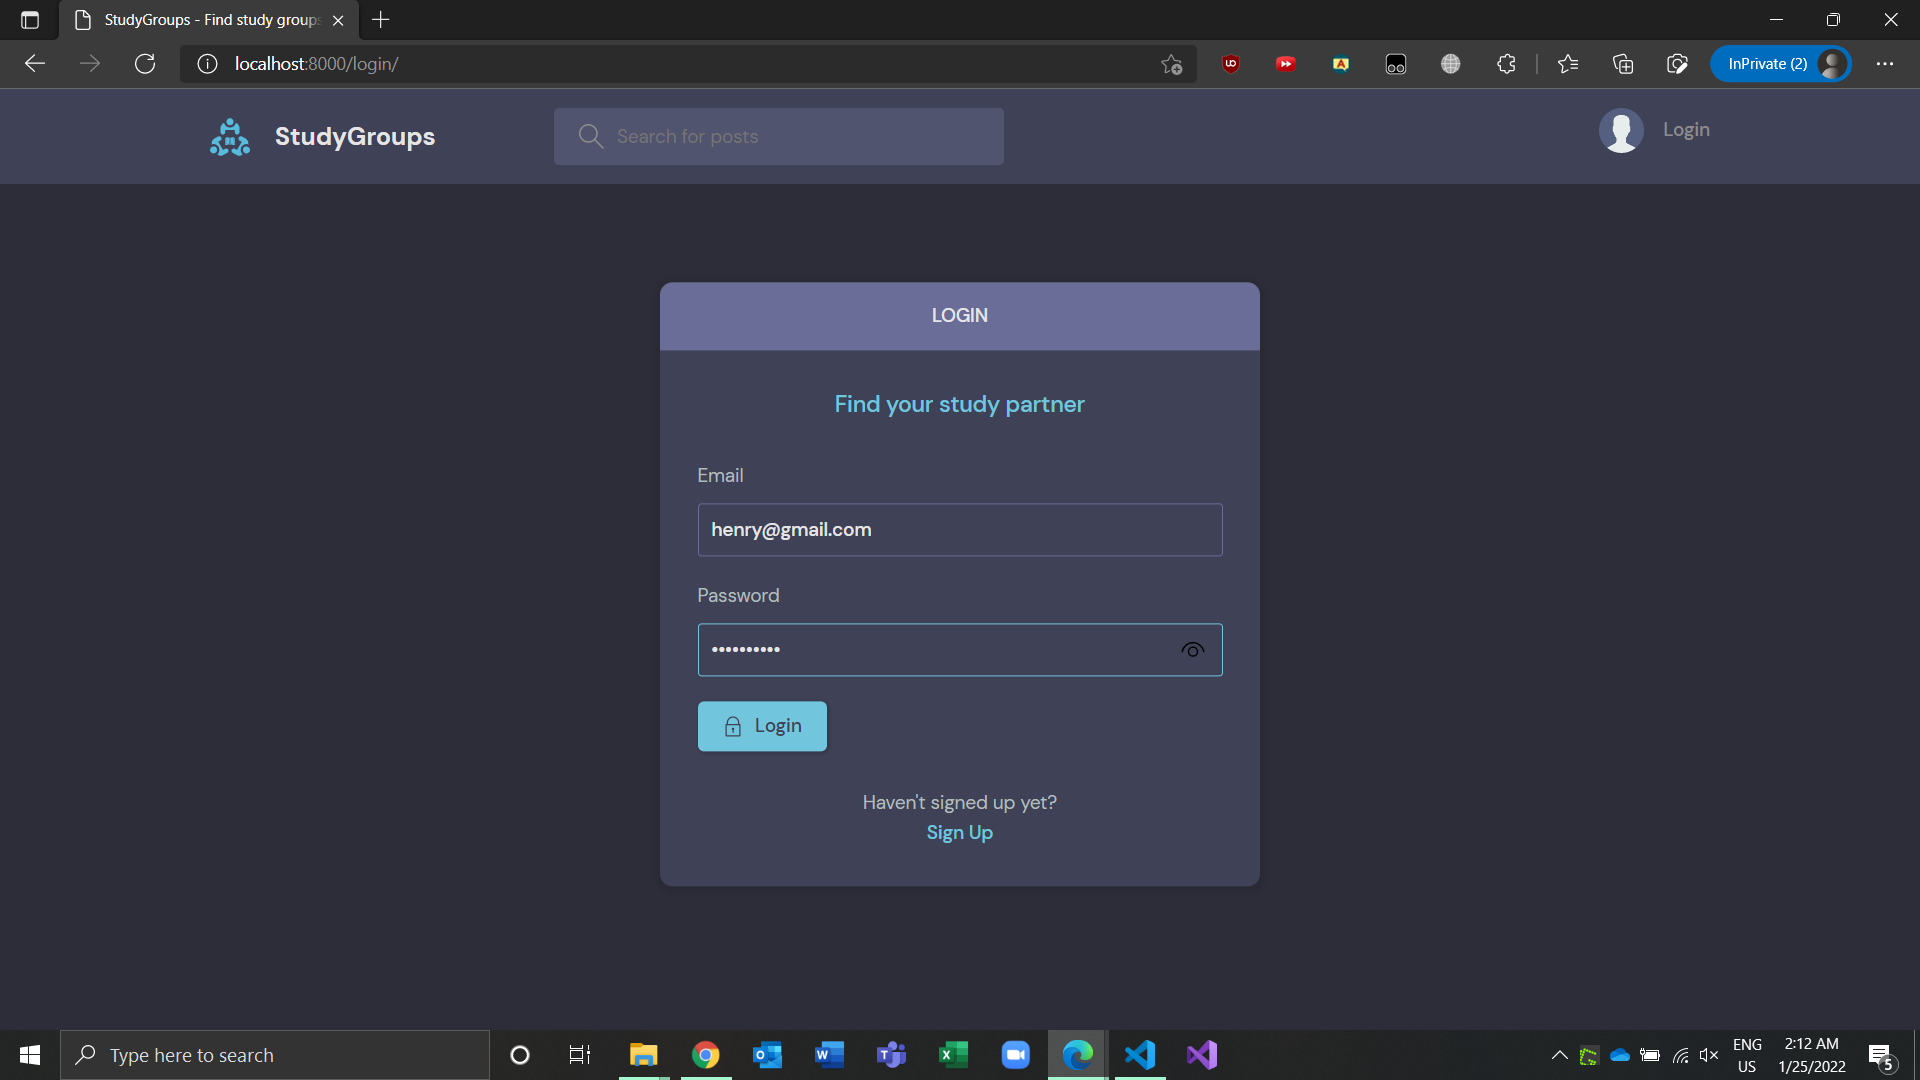Toggle password visibility eye icon
The width and height of the screenshot is (1920, 1080).
pyautogui.click(x=1192, y=650)
